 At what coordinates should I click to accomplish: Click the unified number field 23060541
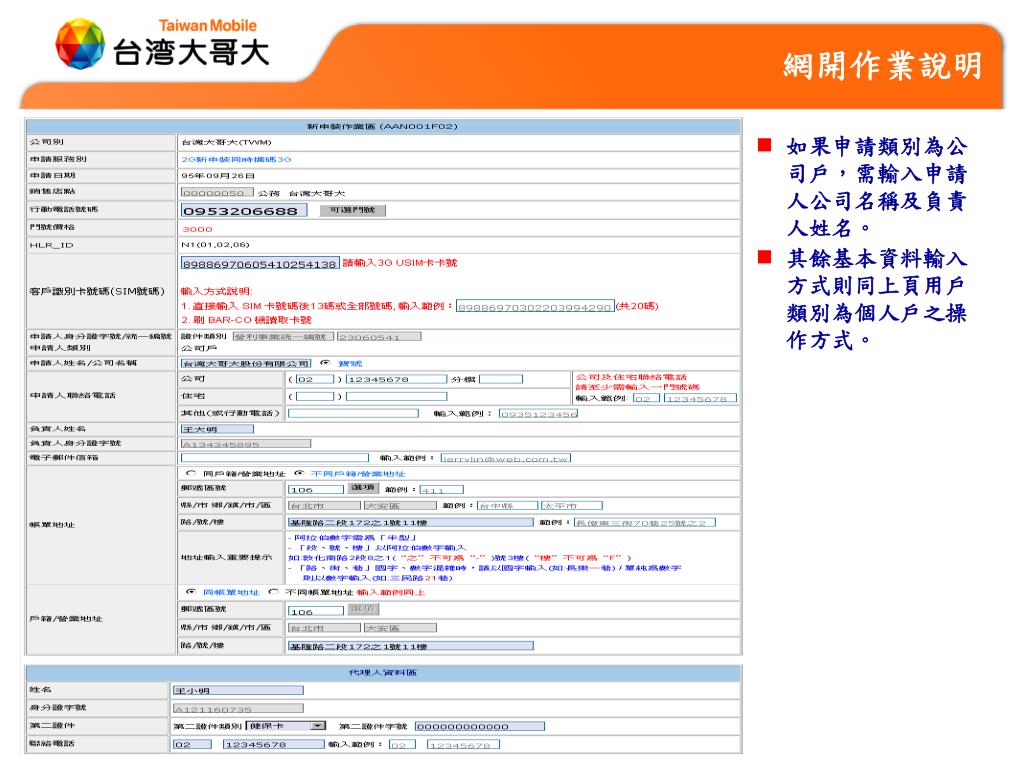click(379, 336)
